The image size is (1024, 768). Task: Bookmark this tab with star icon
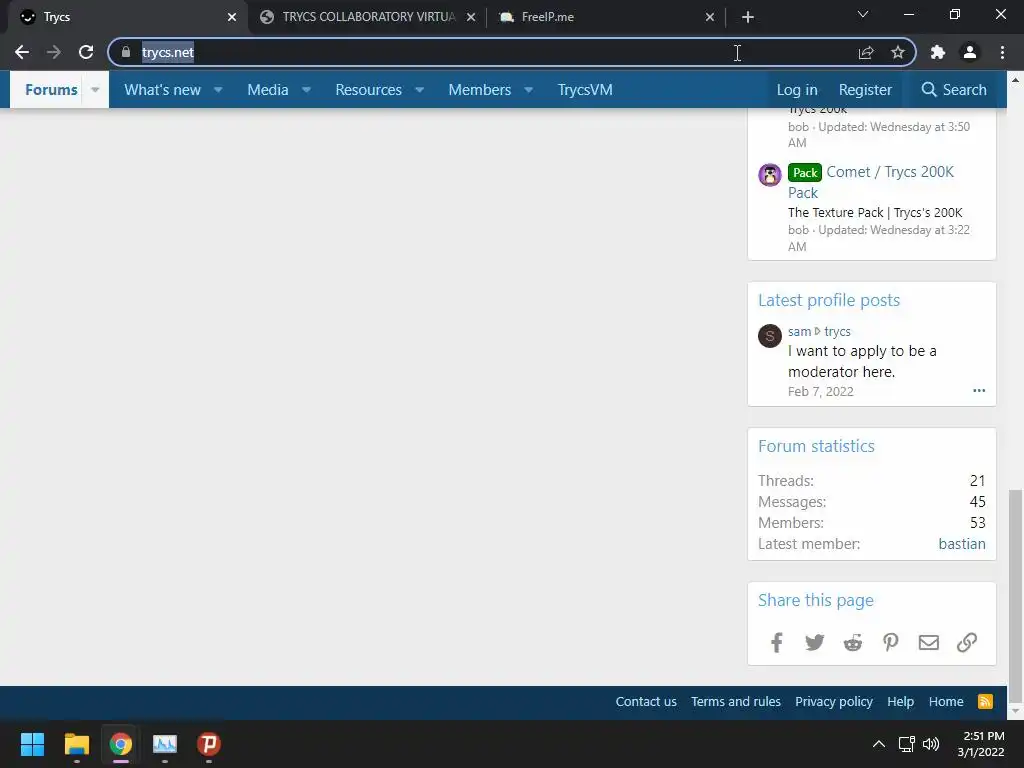click(x=898, y=52)
